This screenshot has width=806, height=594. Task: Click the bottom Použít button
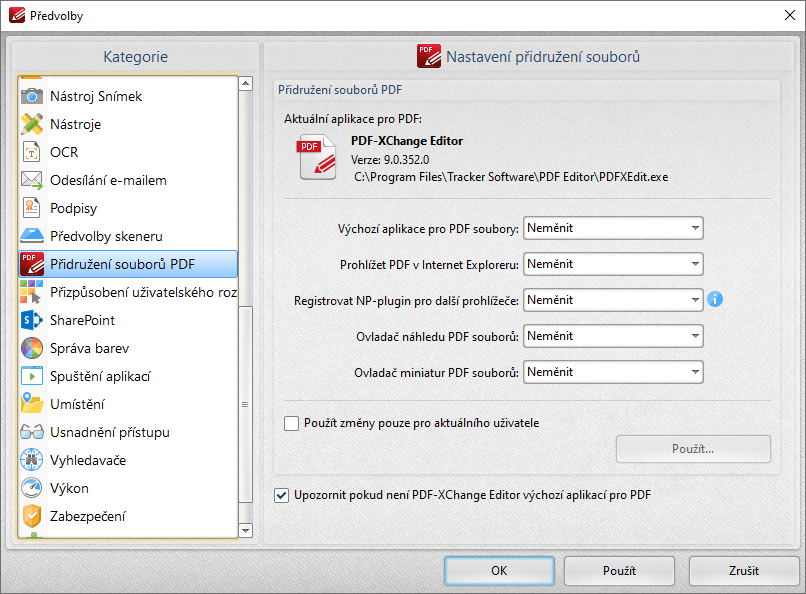(x=619, y=570)
